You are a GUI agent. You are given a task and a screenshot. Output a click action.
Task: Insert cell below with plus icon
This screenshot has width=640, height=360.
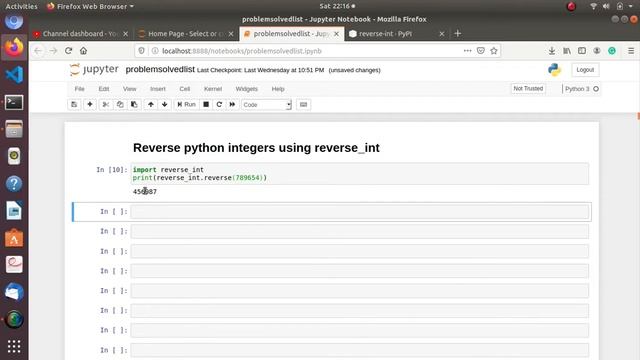pos(90,104)
